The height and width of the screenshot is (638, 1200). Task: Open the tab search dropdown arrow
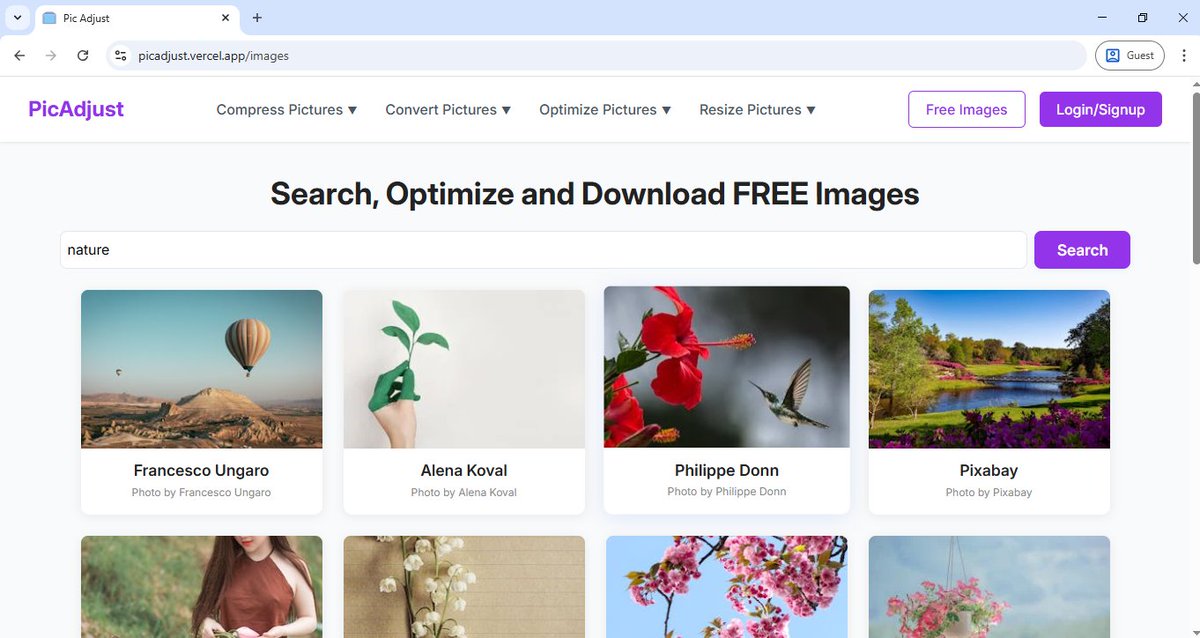click(x=17, y=18)
